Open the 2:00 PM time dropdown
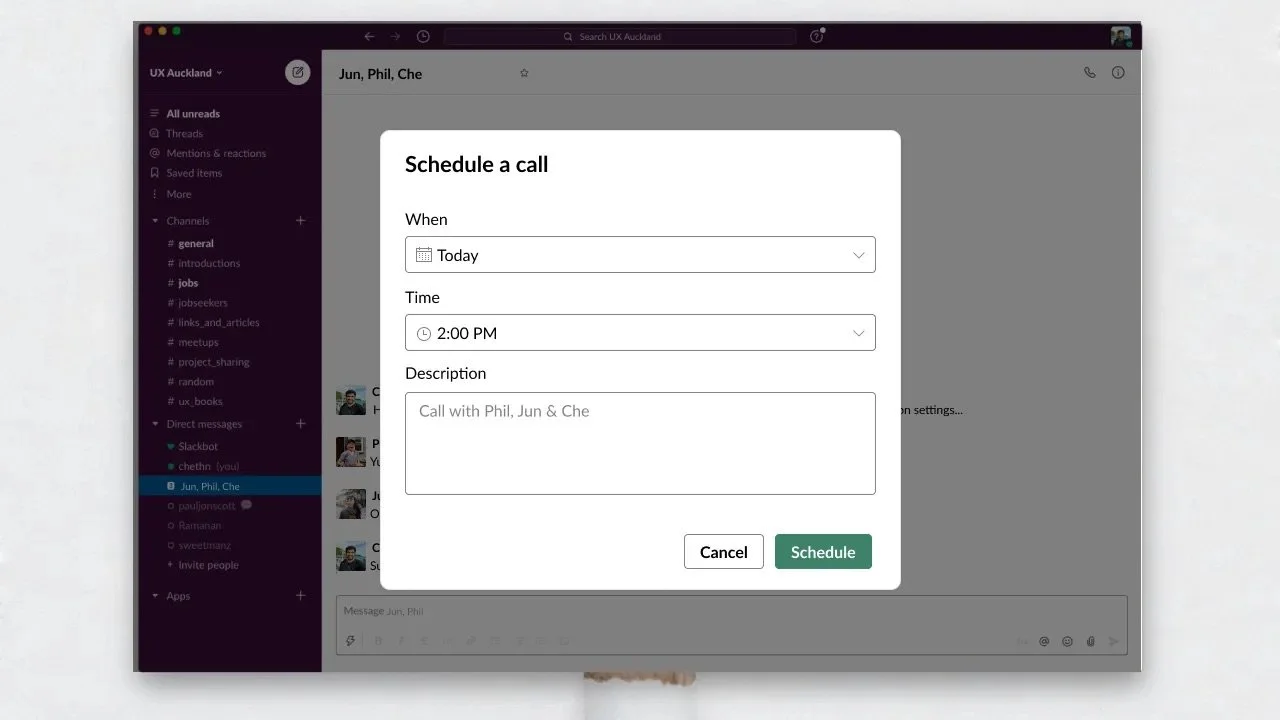The height and width of the screenshot is (720, 1280). (x=640, y=333)
